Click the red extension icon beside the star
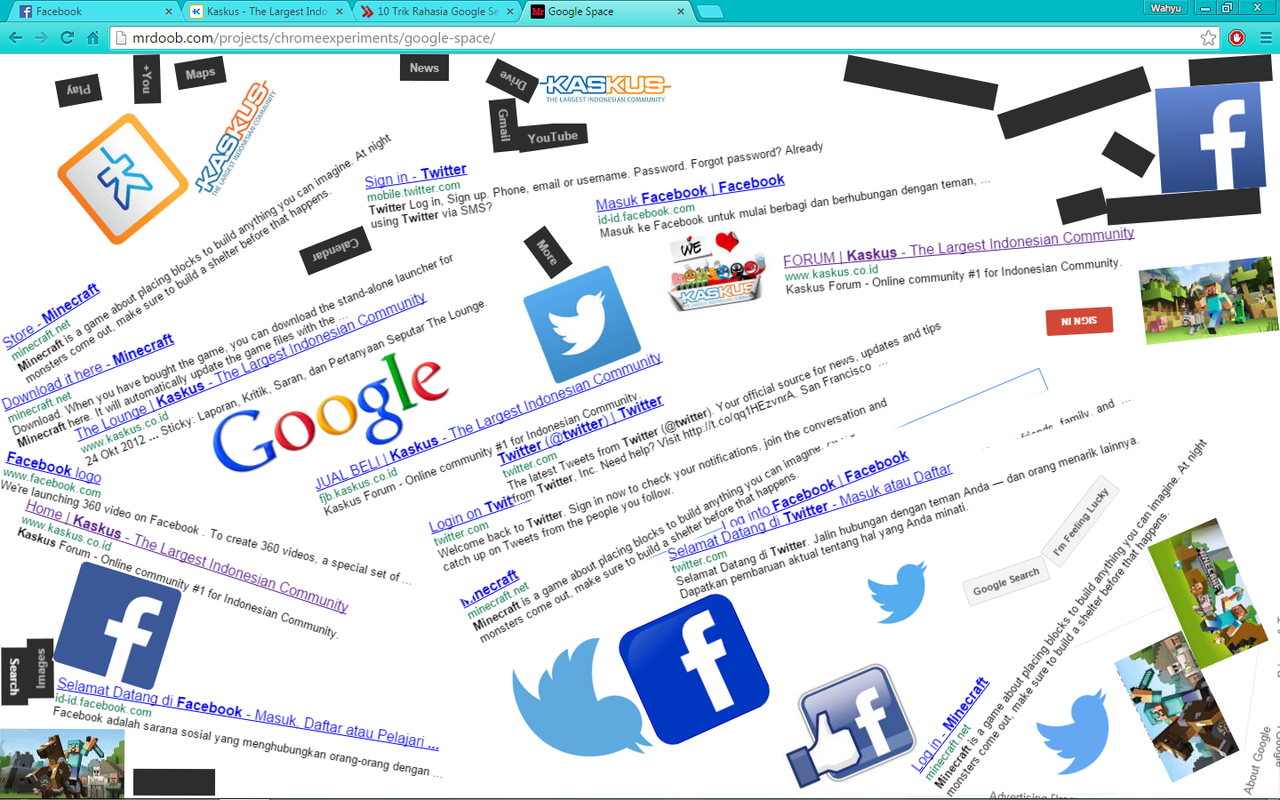This screenshot has width=1280, height=800. (x=1237, y=38)
